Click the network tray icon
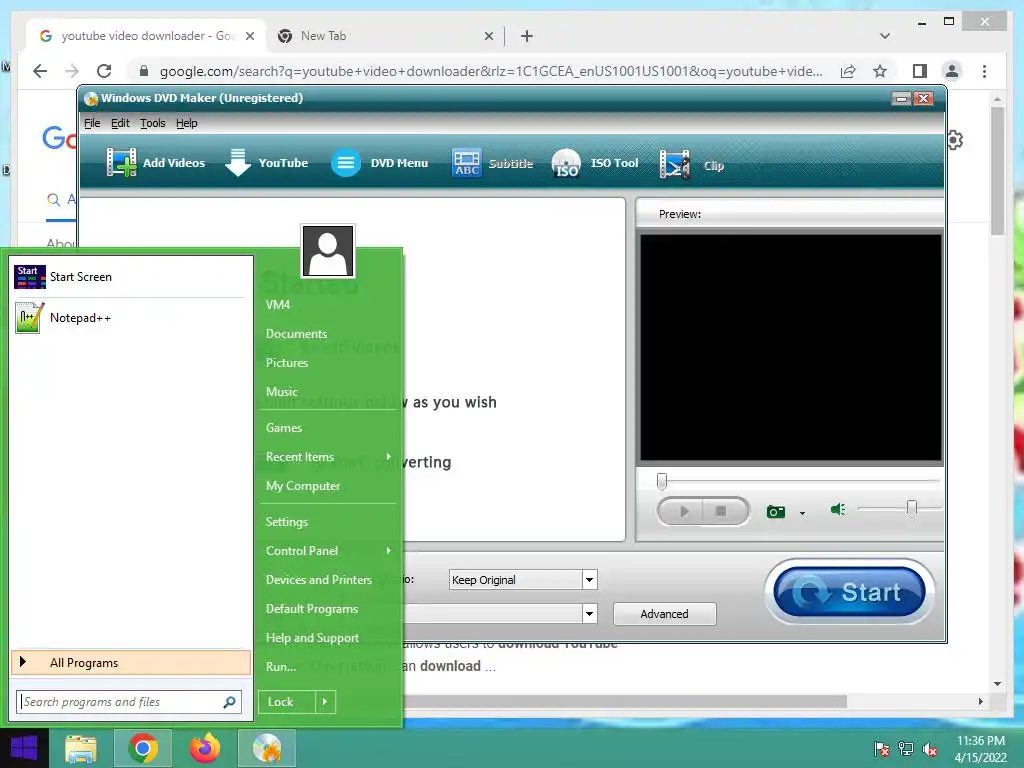 point(906,749)
